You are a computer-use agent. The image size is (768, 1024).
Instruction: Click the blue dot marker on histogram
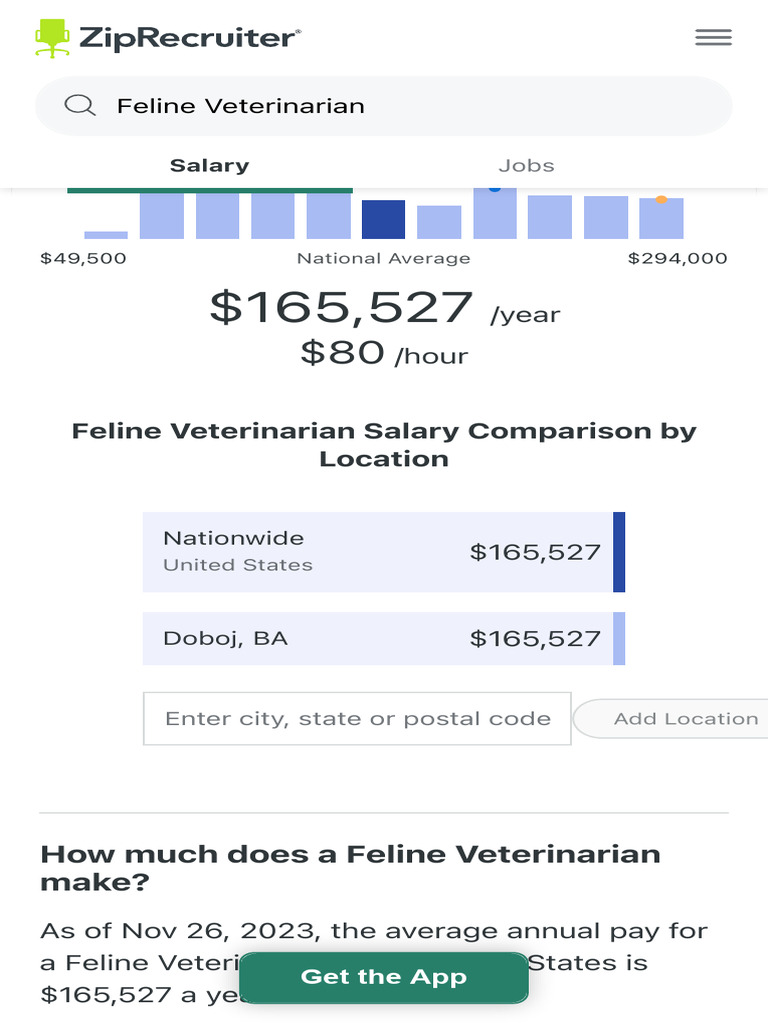tap(495, 188)
